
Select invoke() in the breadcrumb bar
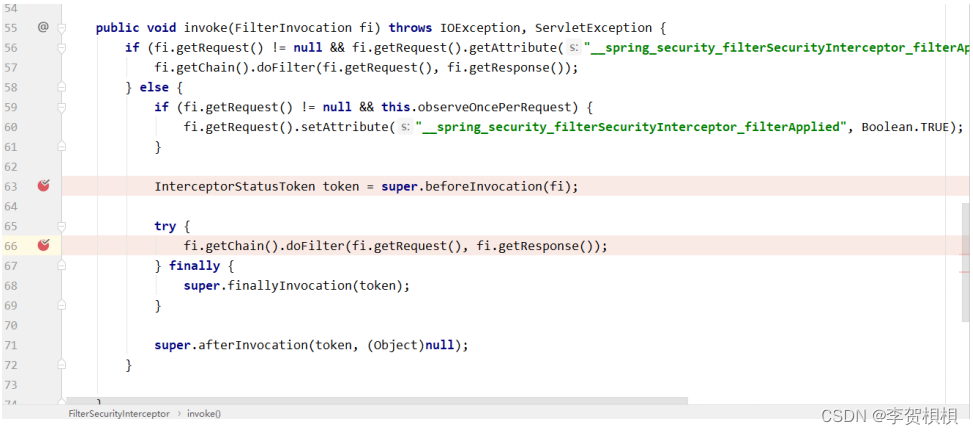204,413
